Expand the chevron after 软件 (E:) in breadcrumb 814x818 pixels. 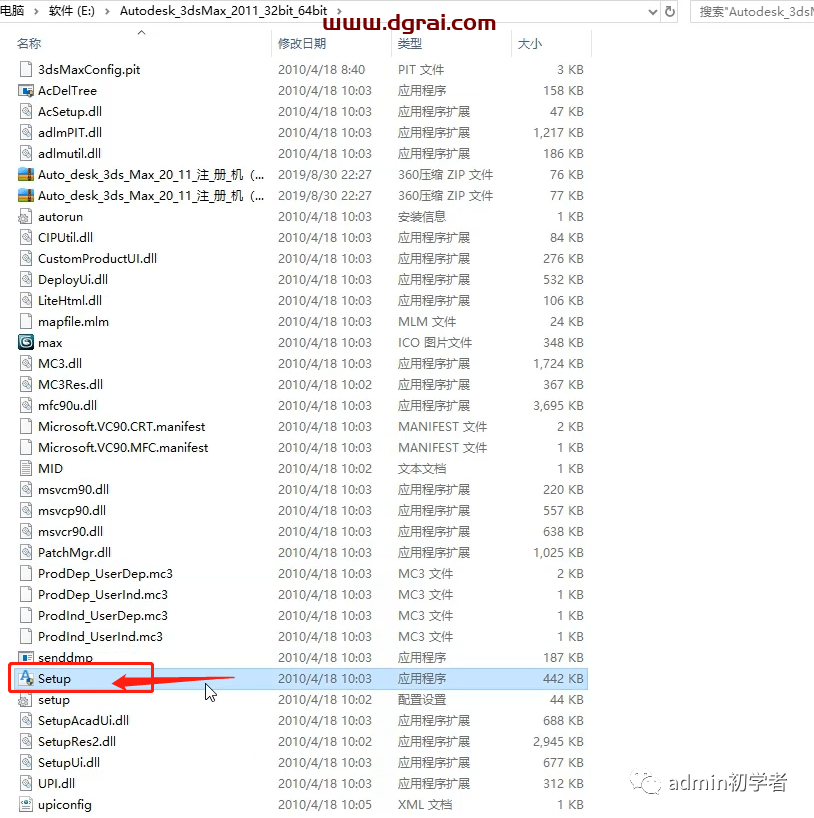click(x=107, y=11)
